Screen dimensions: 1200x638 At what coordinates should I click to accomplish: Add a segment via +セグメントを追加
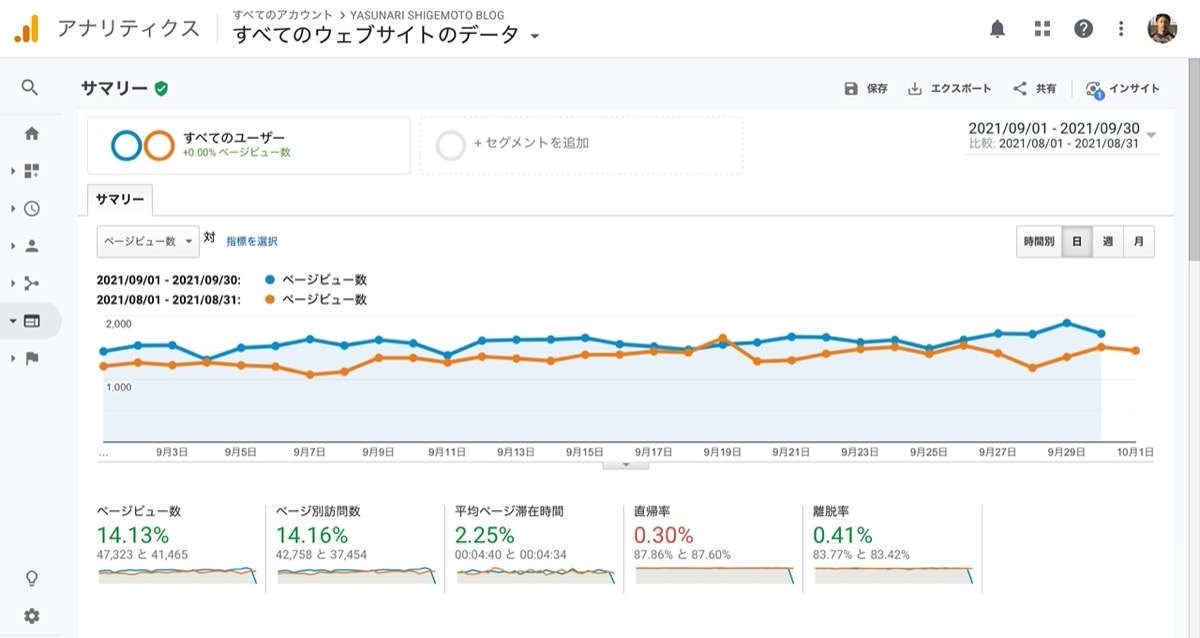581,145
